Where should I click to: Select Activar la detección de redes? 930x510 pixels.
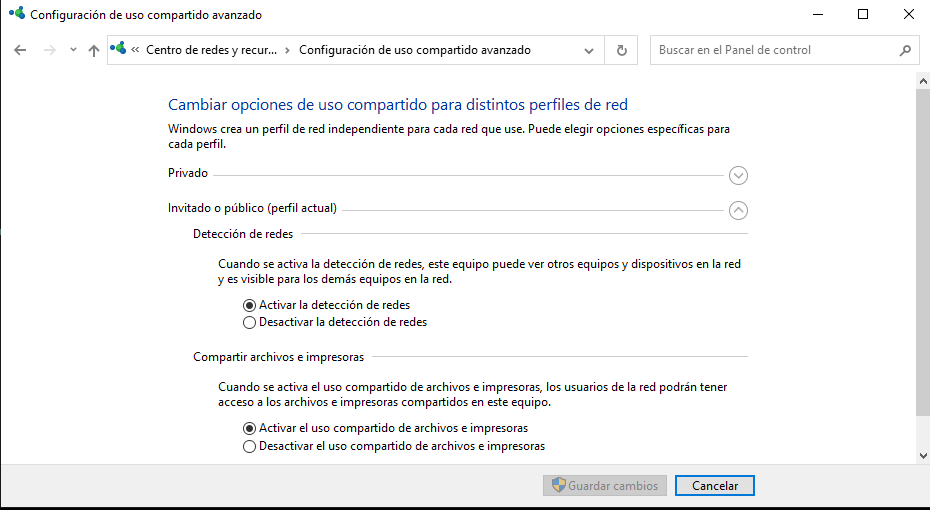(250, 305)
